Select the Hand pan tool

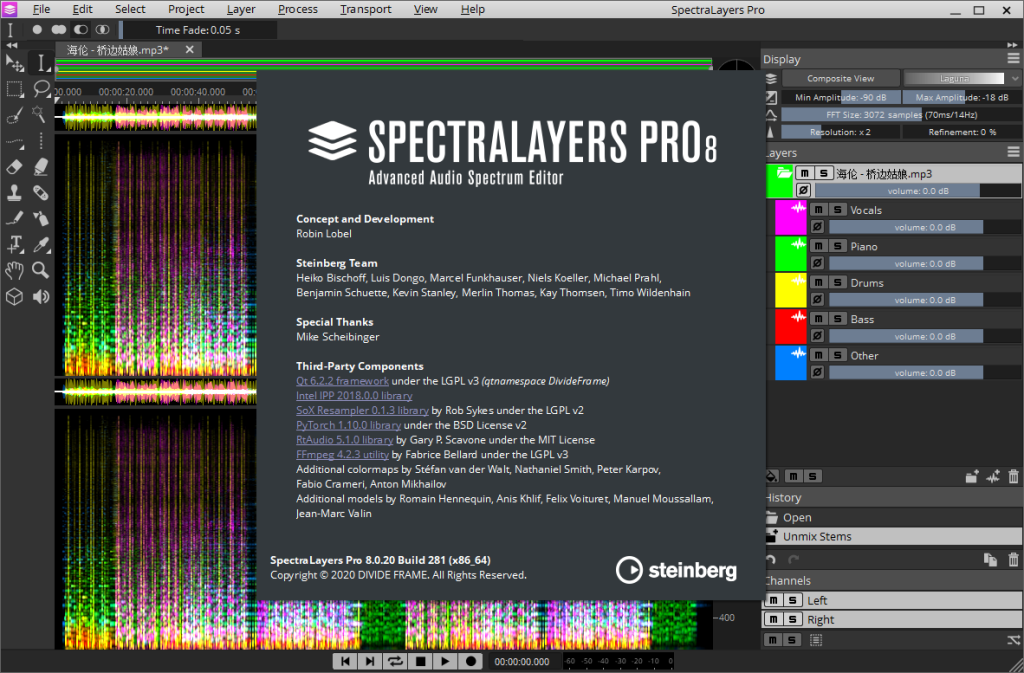[x=14, y=270]
